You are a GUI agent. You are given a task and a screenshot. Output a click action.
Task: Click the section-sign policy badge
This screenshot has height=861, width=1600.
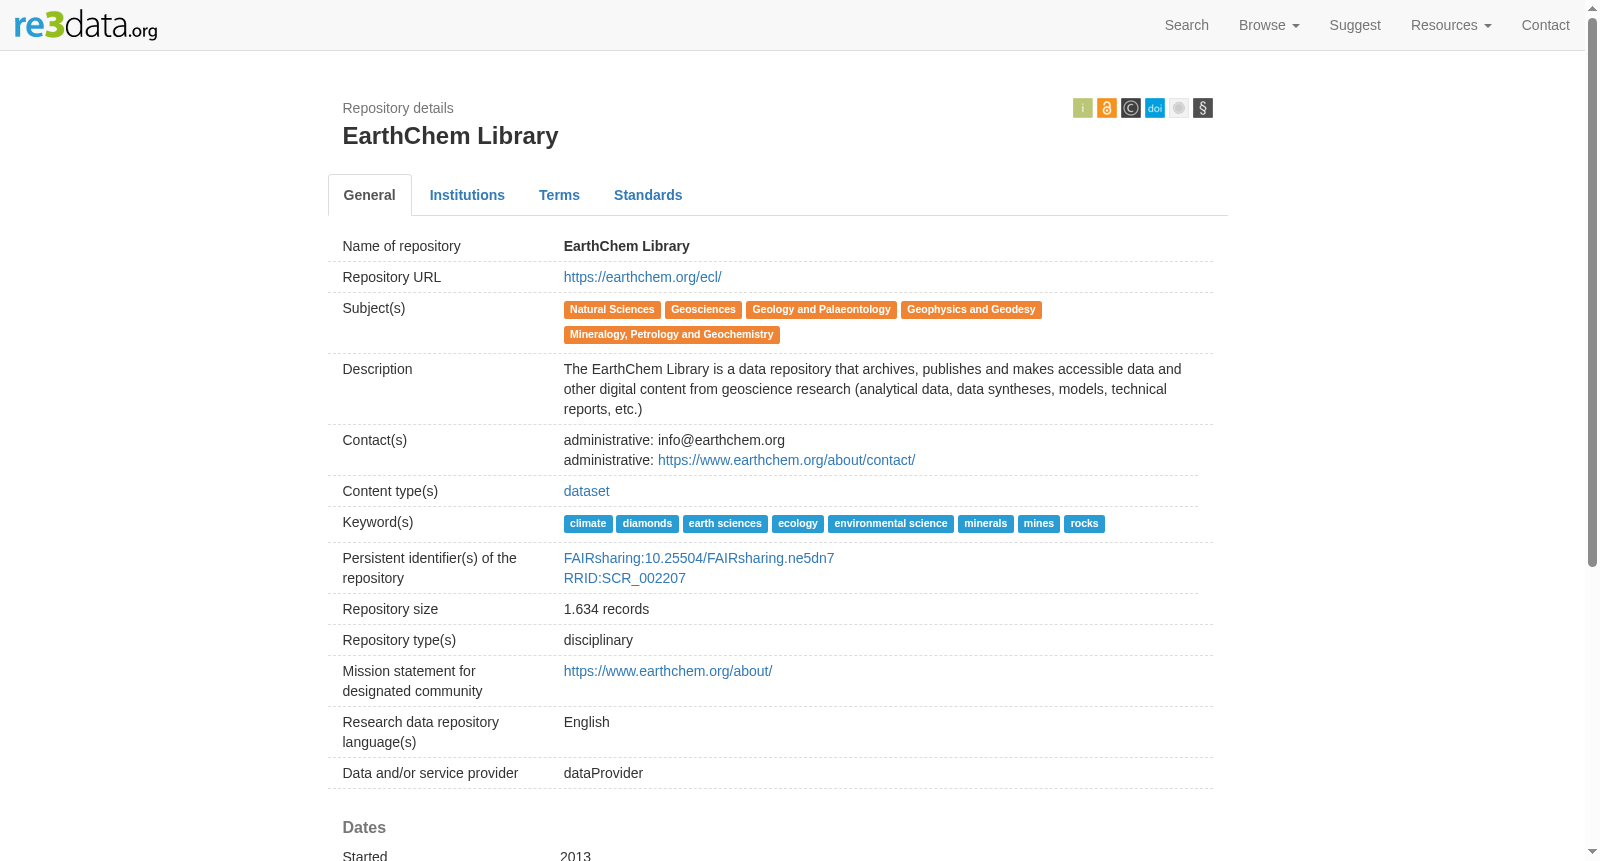[x=1203, y=108]
